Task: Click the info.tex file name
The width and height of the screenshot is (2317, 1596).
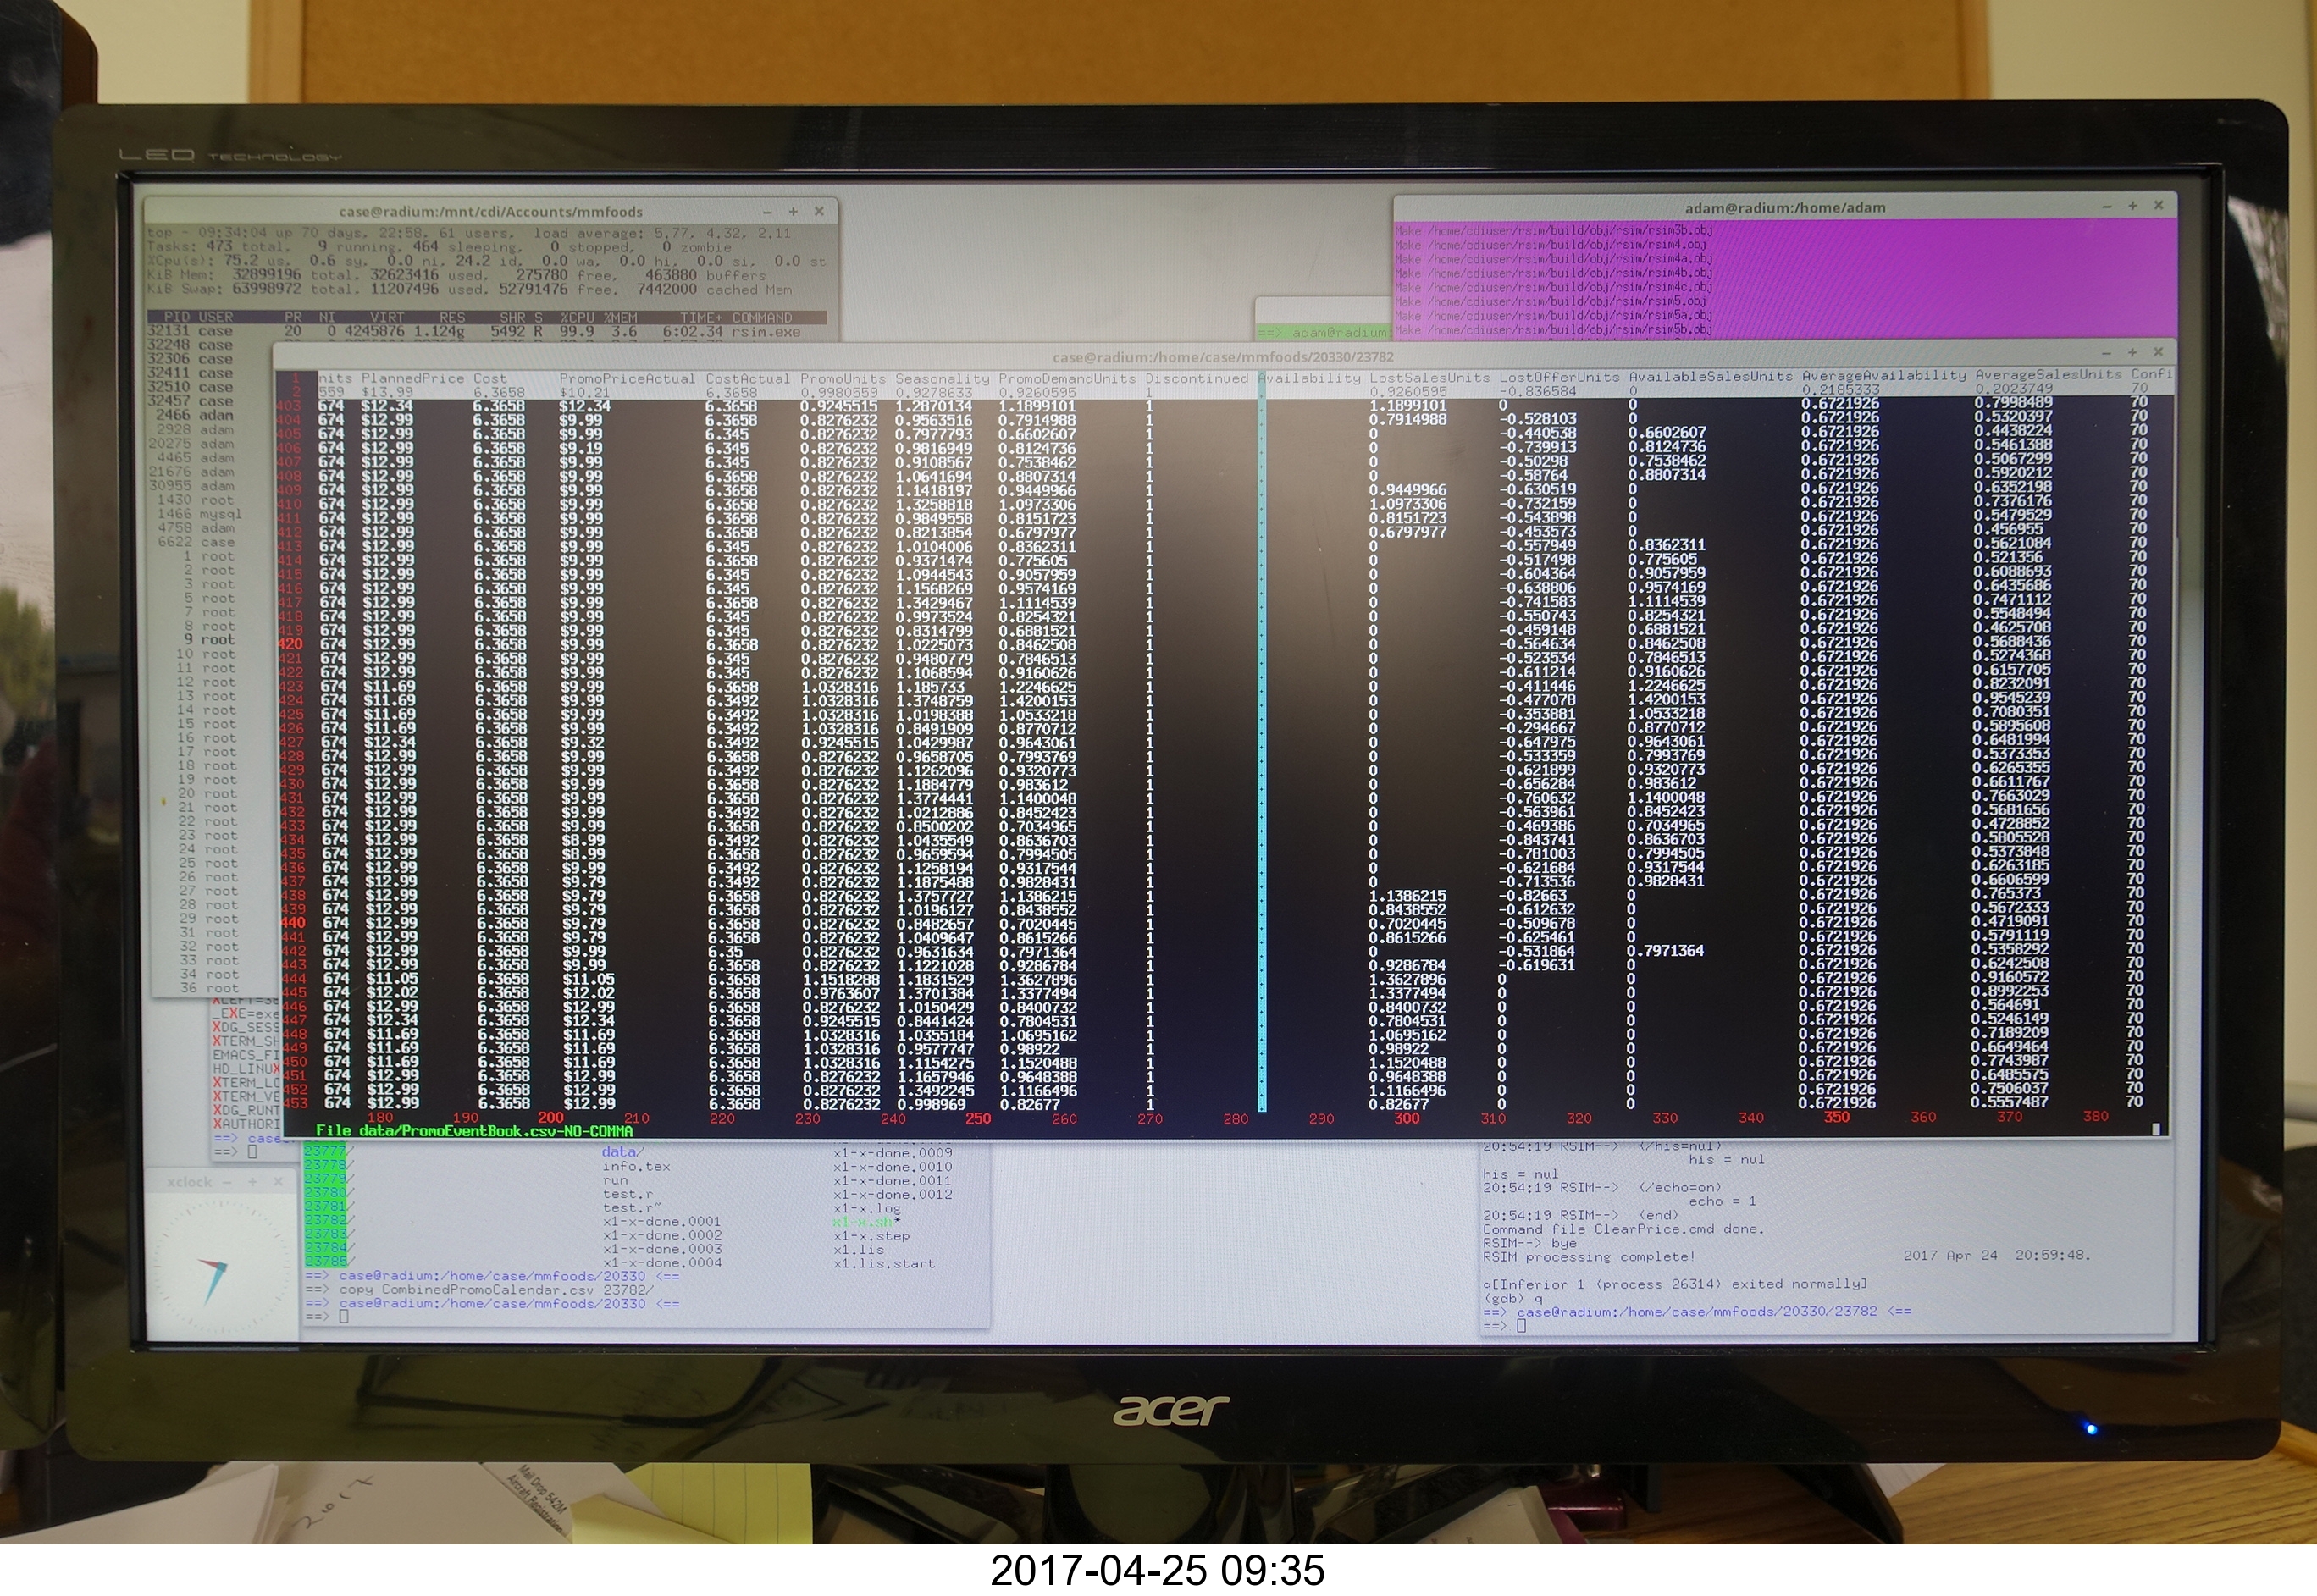Action: (636, 1166)
